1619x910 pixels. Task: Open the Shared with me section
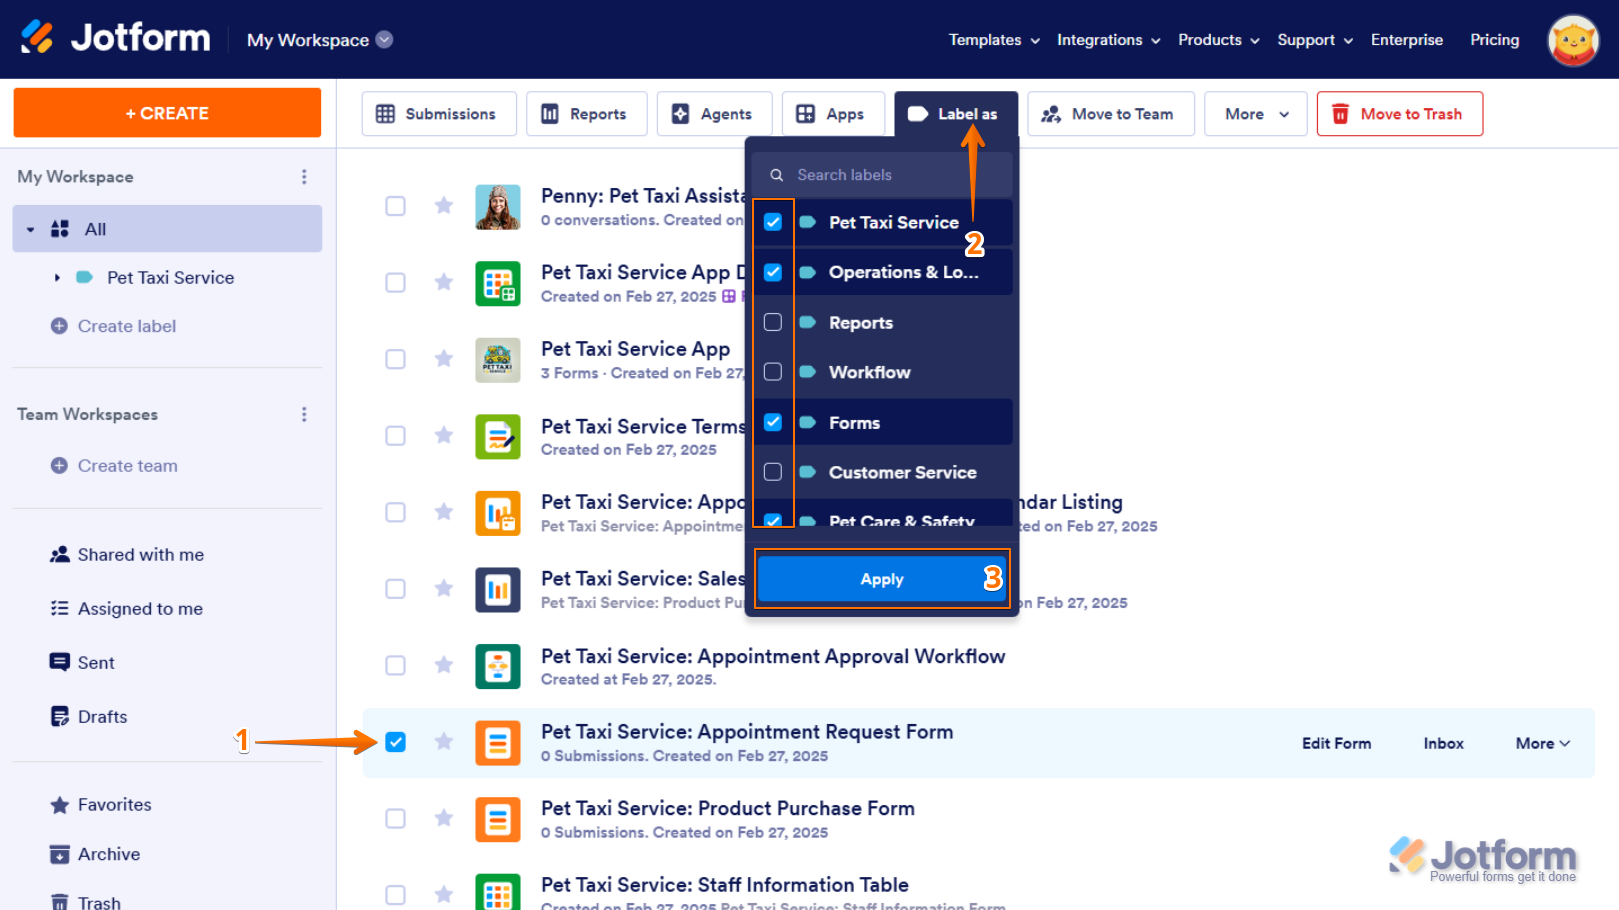[x=140, y=555]
